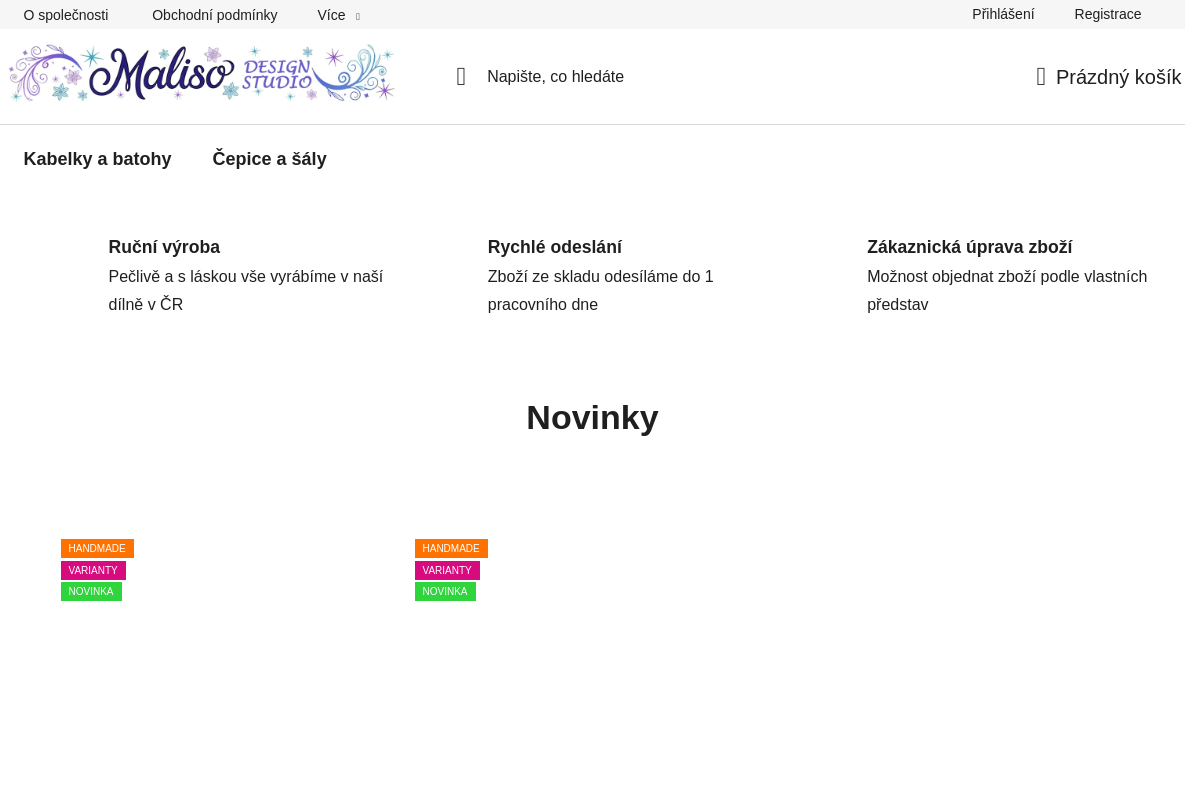Open the shopping cart icon

point(1041,77)
